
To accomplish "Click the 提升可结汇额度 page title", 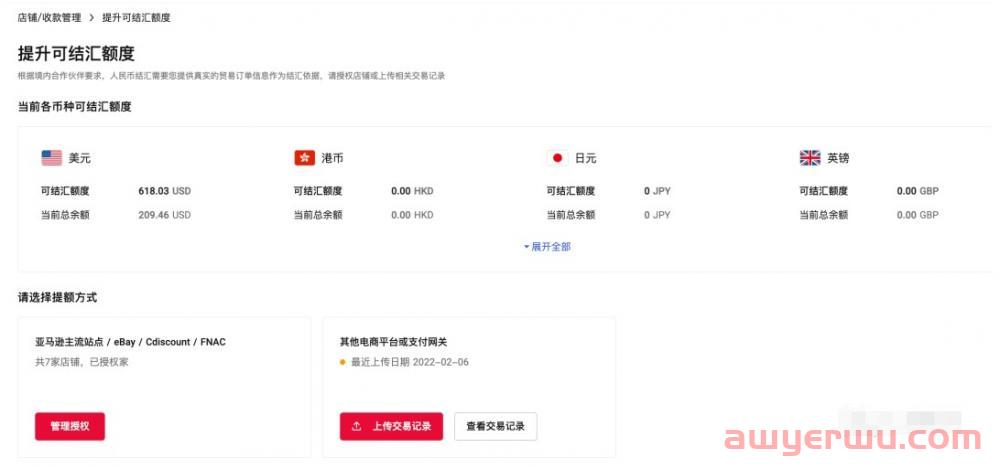I will pyautogui.click(x=77, y=54).
